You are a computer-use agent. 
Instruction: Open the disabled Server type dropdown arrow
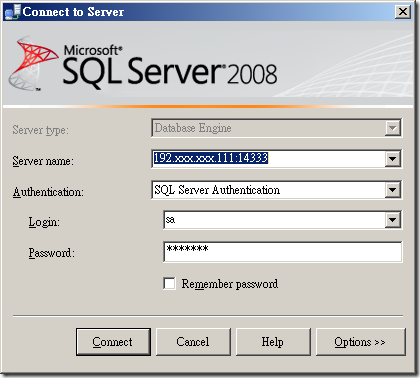[392, 128]
